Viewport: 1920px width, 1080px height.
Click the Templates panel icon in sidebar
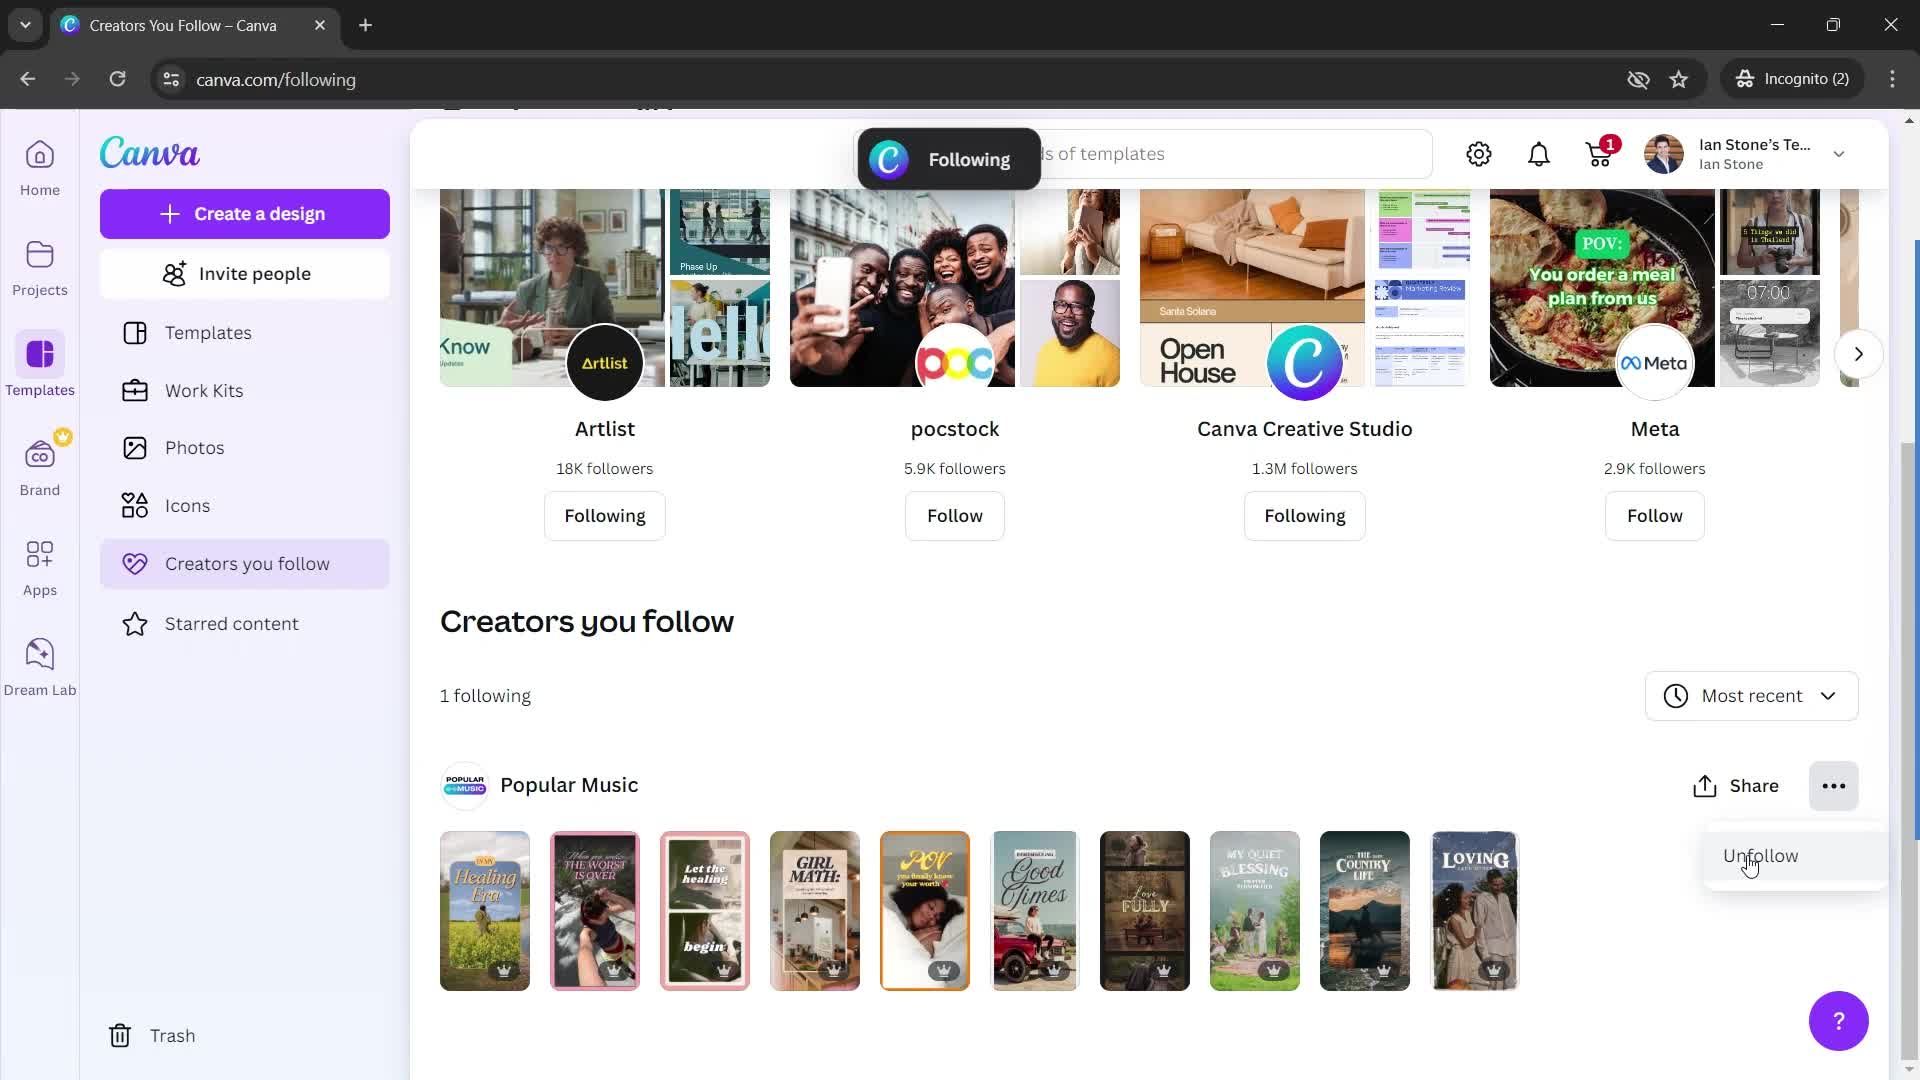pyautogui.click(x=38, y=353)
